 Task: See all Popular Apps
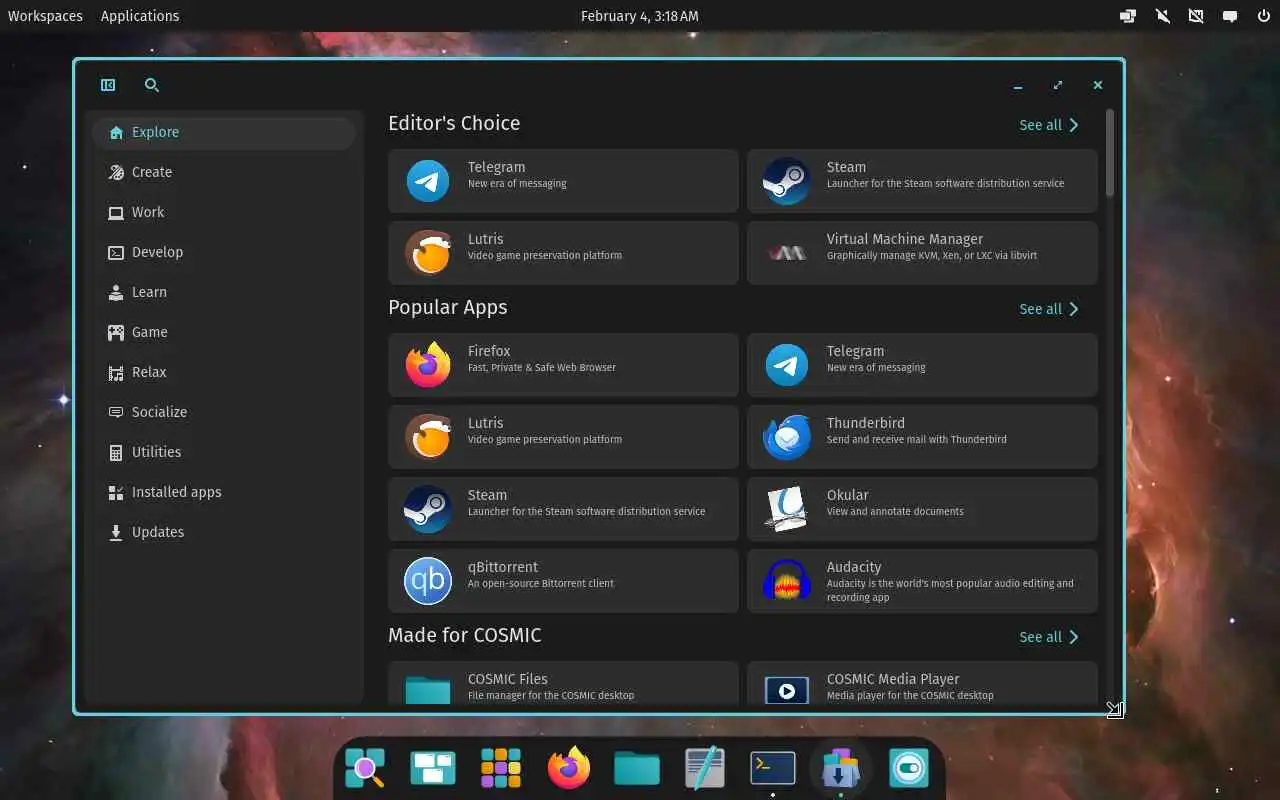click(1049, 309)
